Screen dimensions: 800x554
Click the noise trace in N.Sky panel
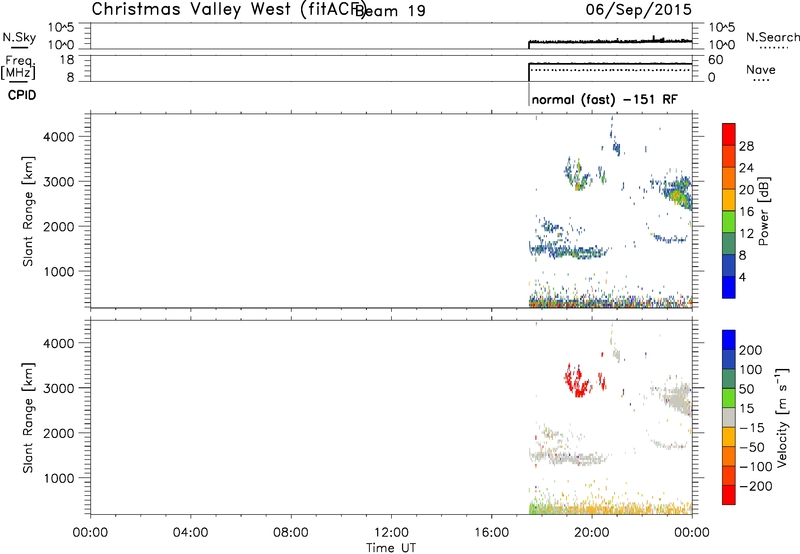click(610, 41)
